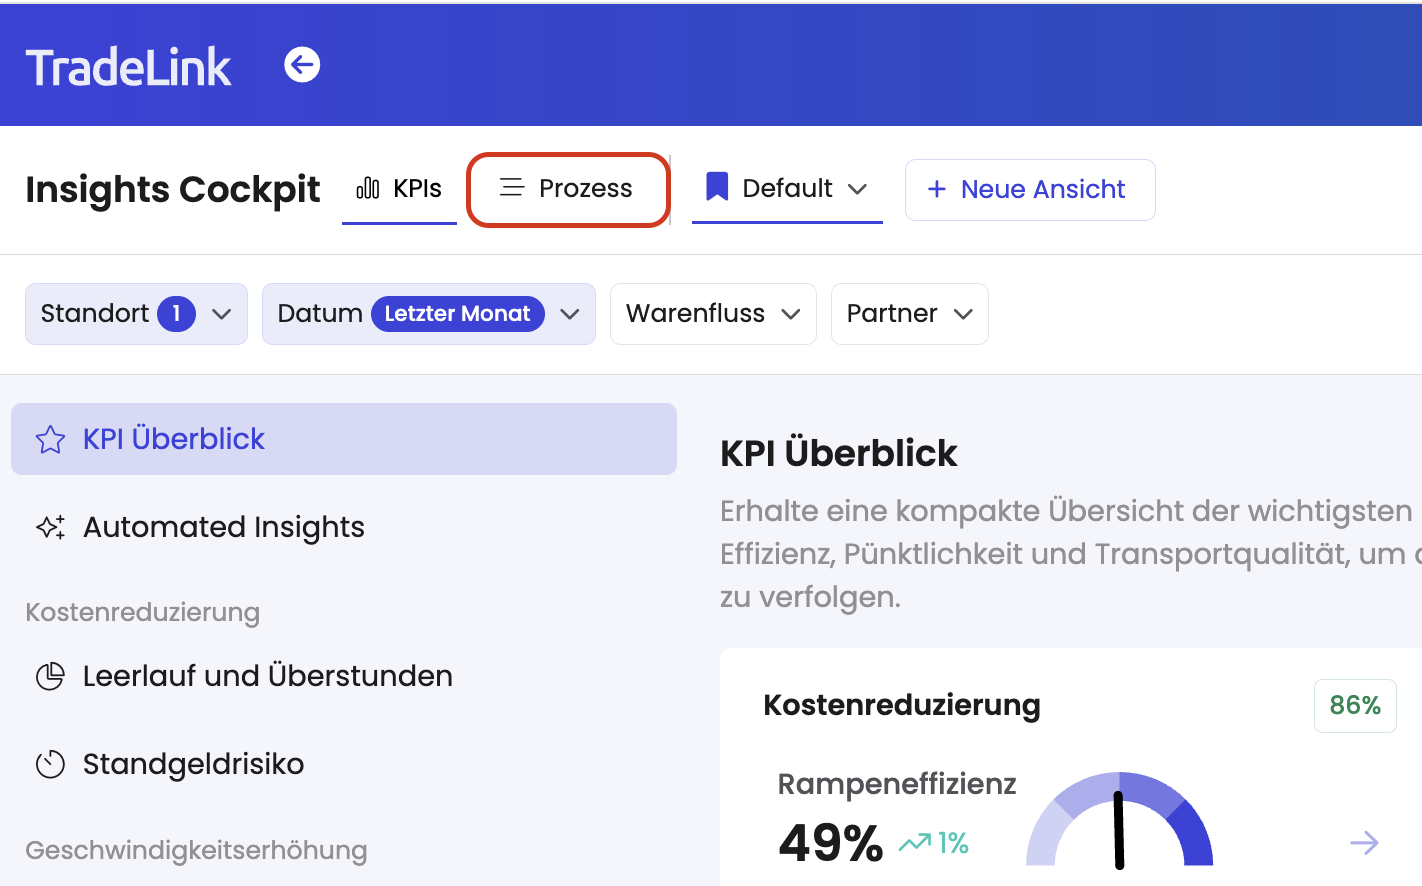This screenshot has height=886, width=1422.
Task: Switch to the Prozess tab
Action: [567, 189]
